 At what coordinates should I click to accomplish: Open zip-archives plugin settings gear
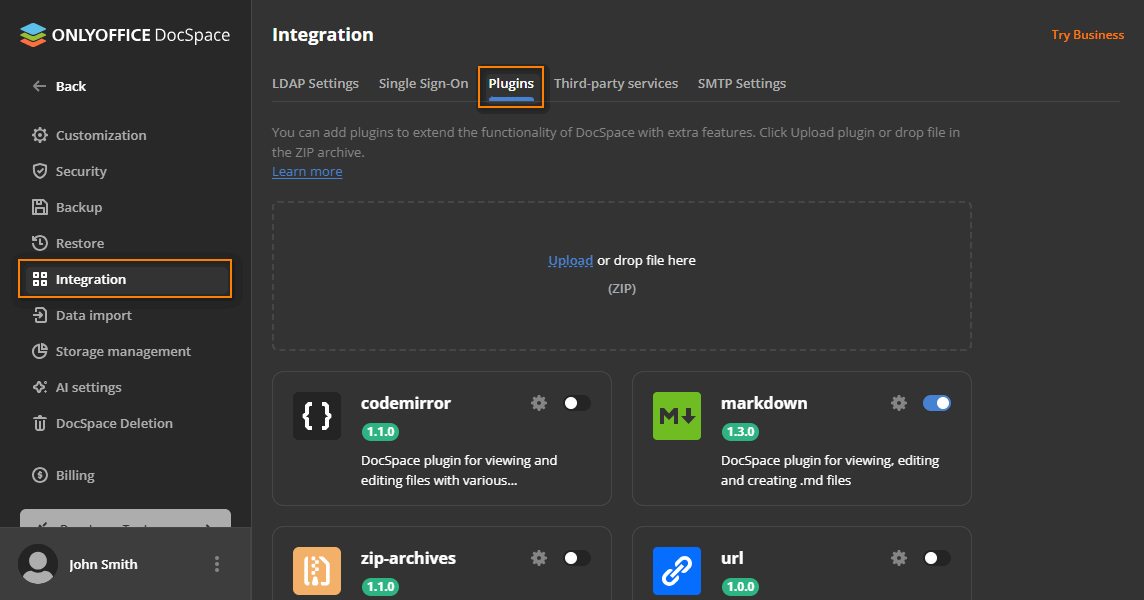[x=539, y=558]
